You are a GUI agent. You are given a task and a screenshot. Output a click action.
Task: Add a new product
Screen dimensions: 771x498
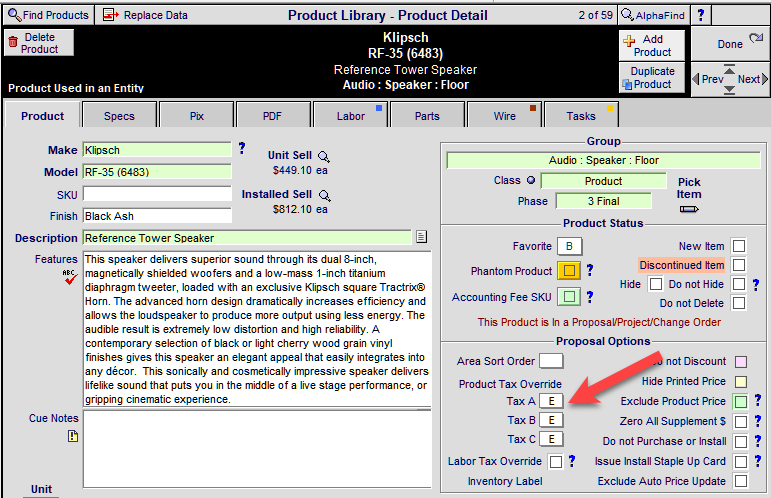[x=652, y=45]
